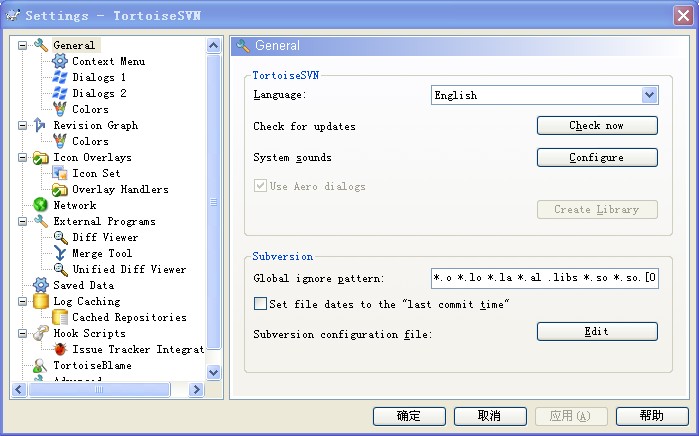Collapse the External Programs tree node
699x436 pixels.
pyautogui.click(x=22, y=221)
